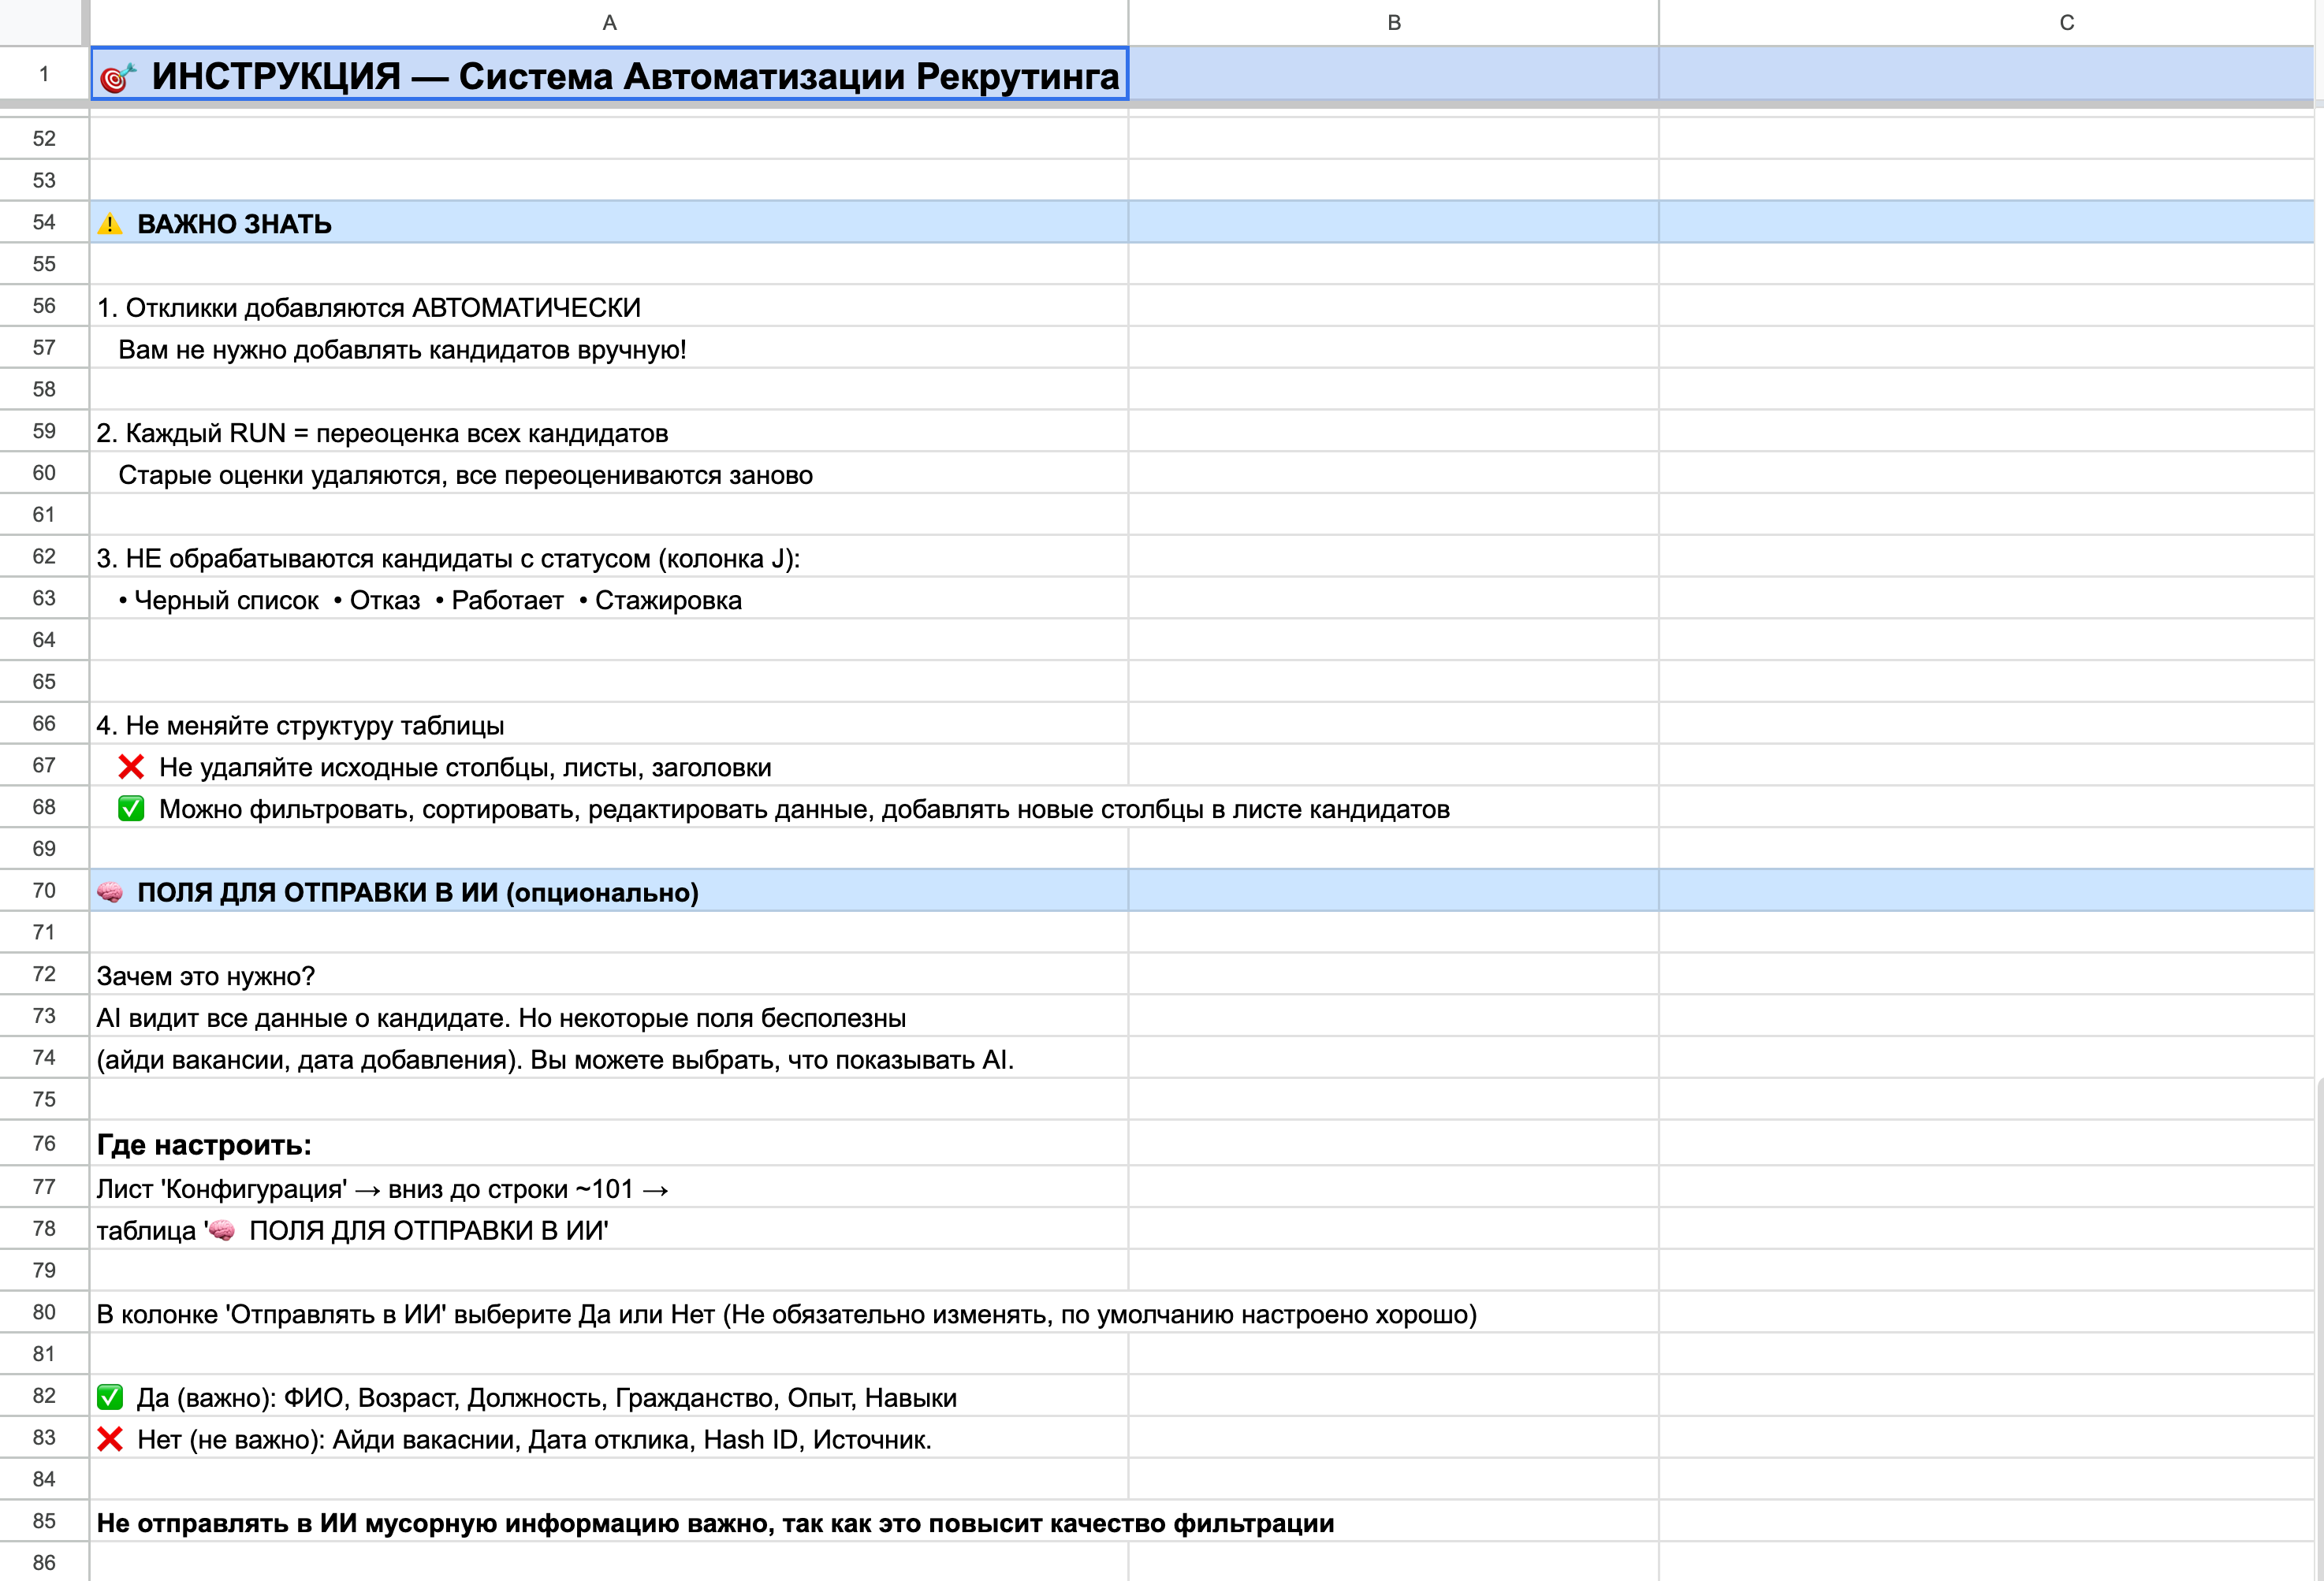Click the red cross before Нет (не важно)

[x=110, y=1439]
